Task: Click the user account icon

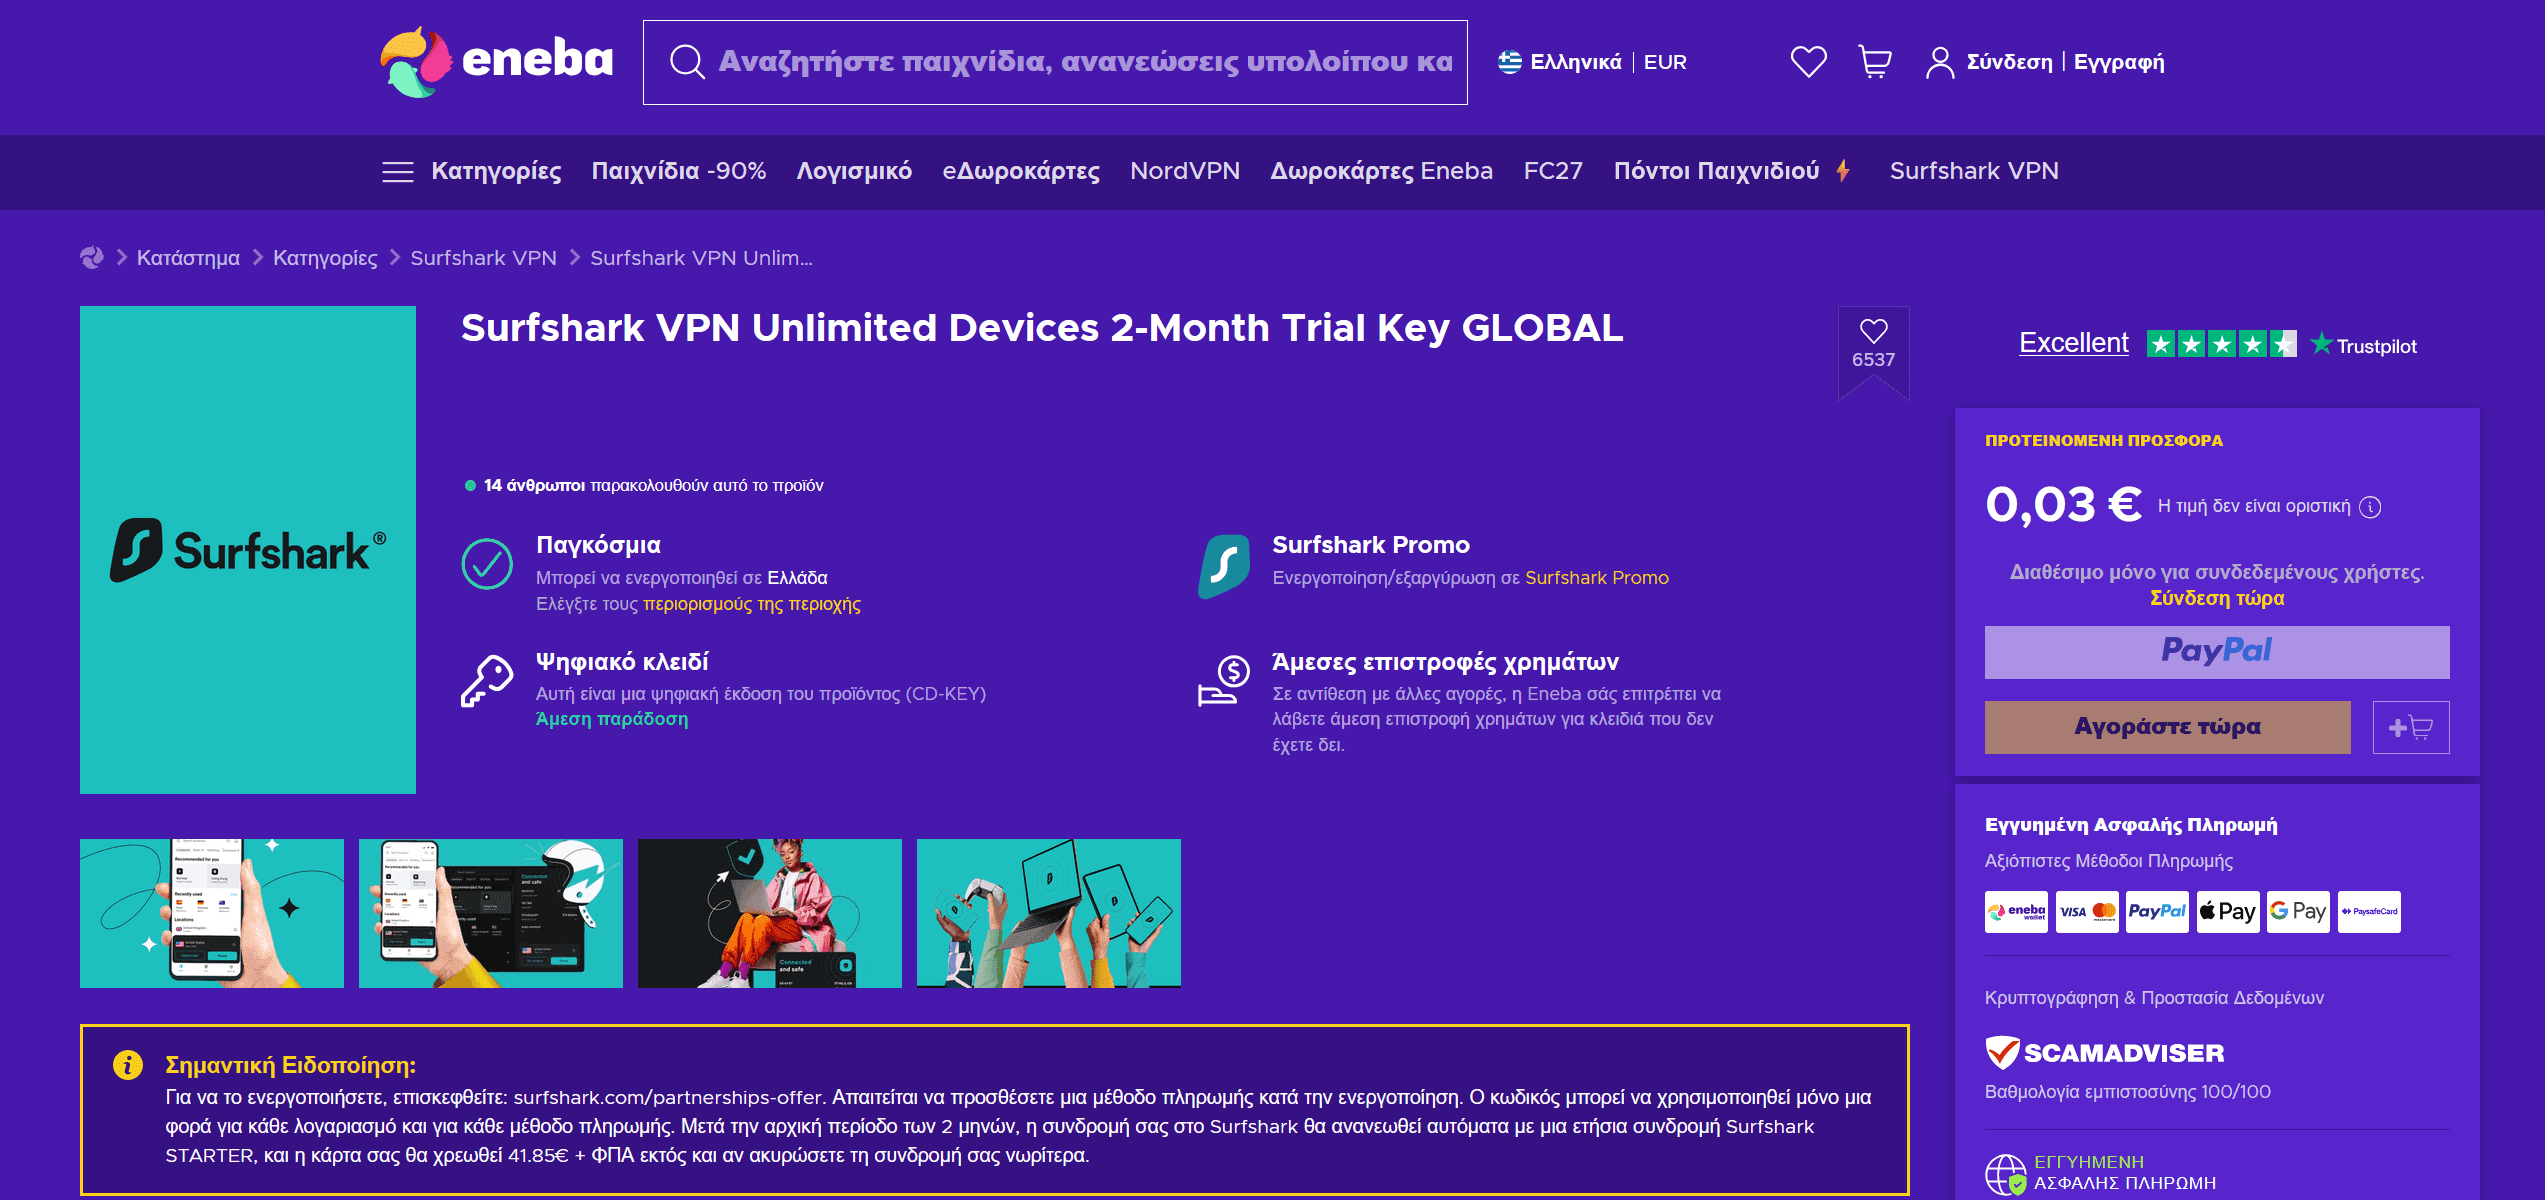Action: [x=1940, y=62]
